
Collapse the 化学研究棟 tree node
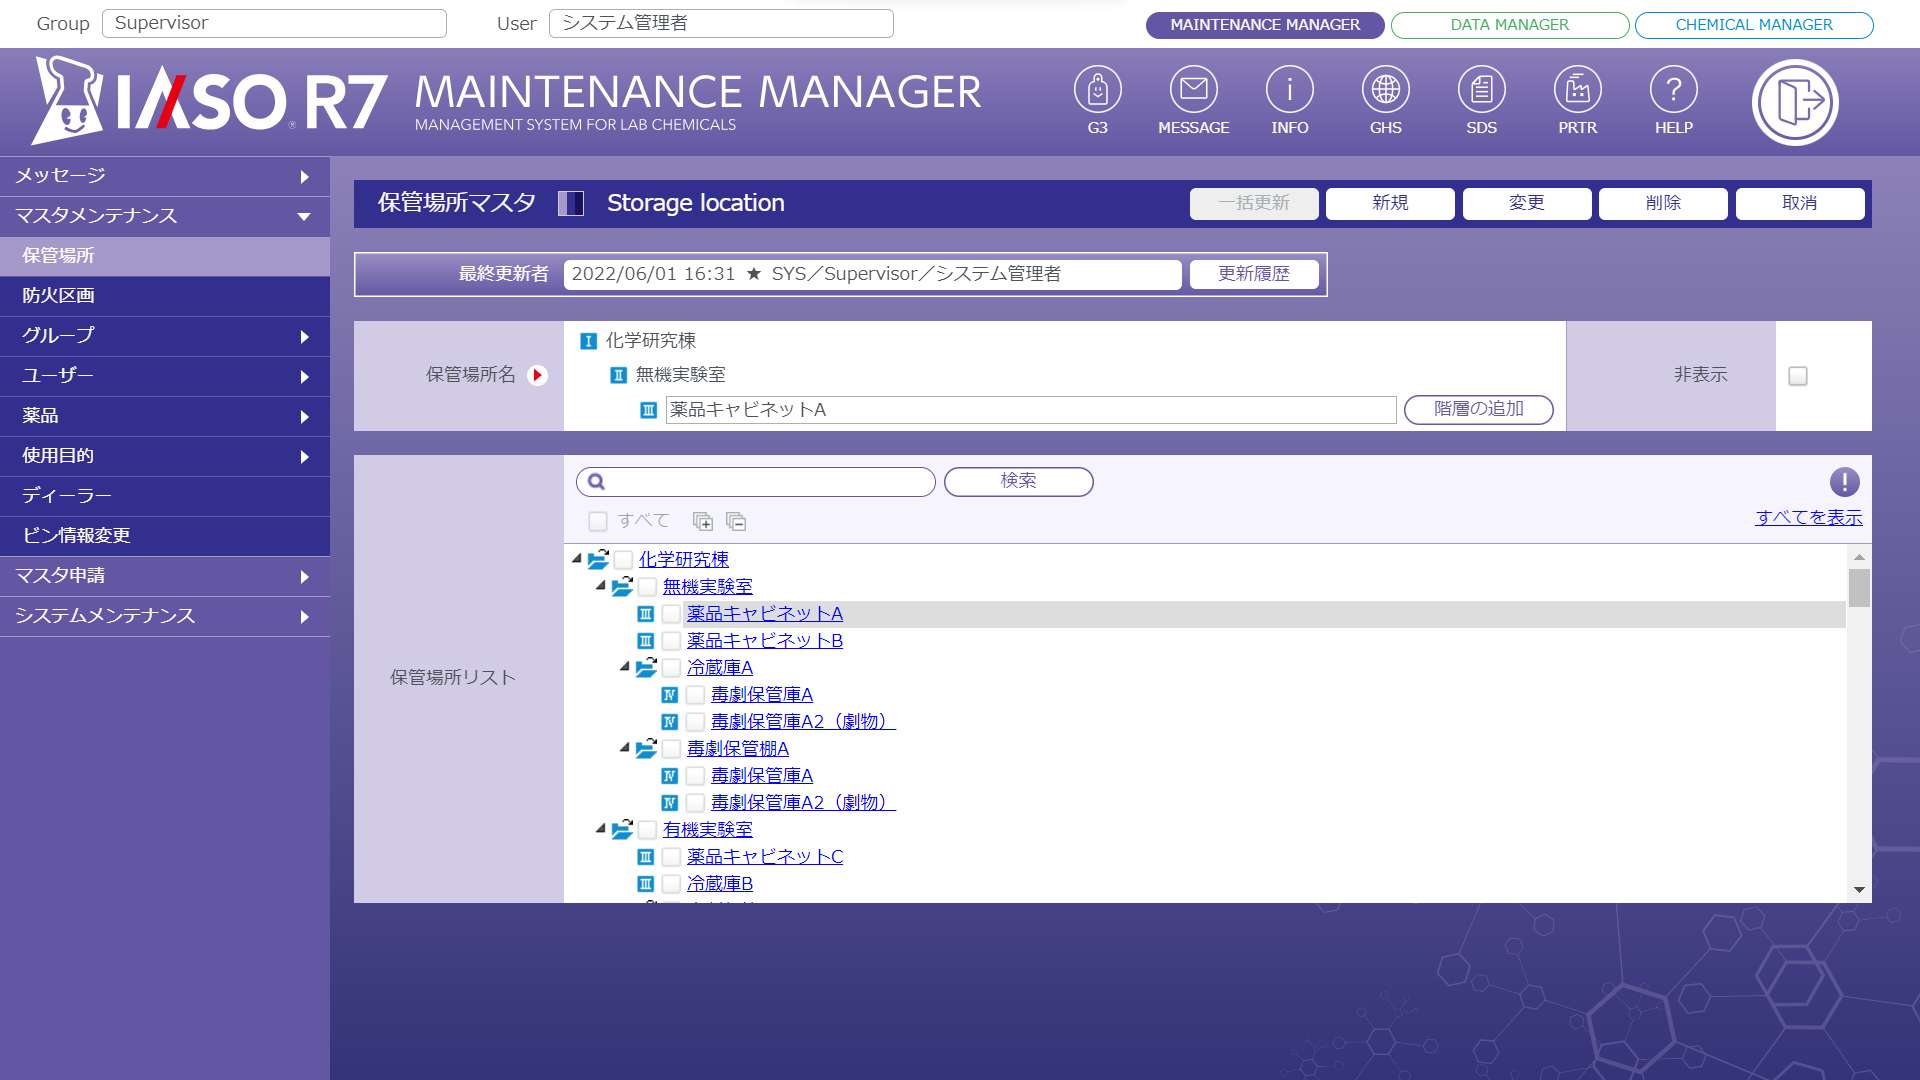576,559
